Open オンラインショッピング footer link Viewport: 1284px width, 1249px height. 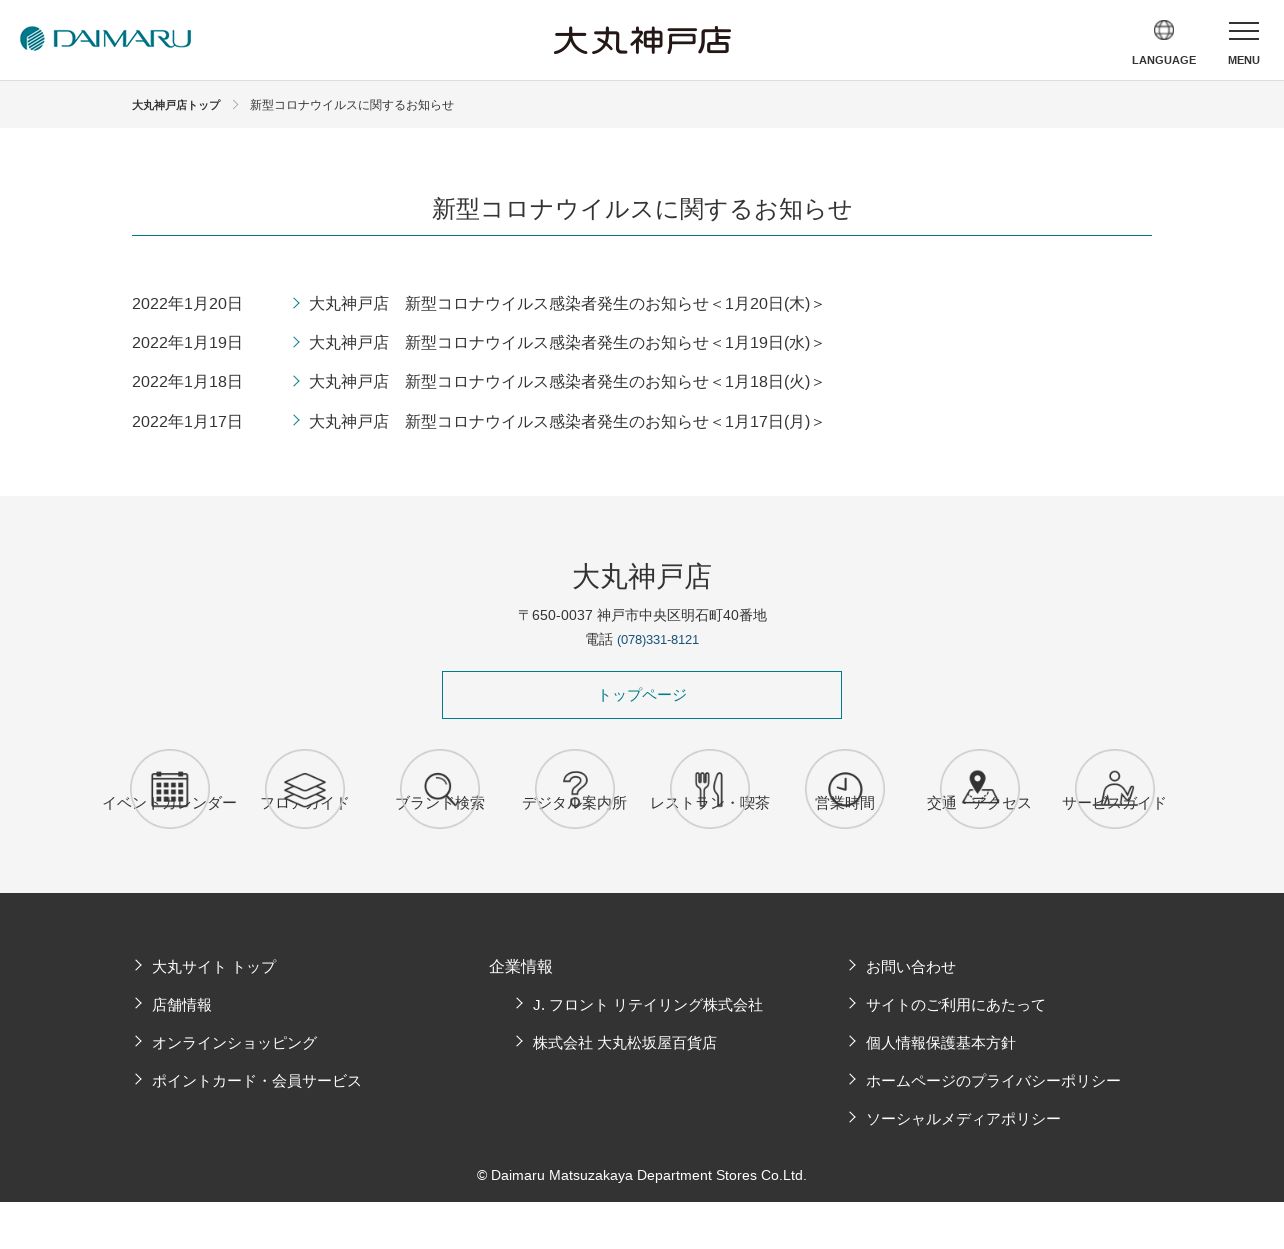234,1043
